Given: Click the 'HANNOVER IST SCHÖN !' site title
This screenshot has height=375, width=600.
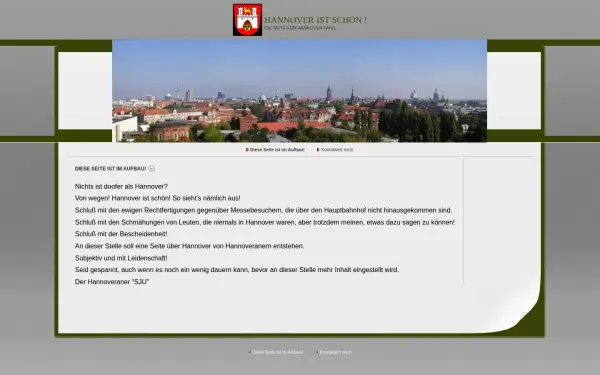Looking at the screenshot, I should pyautogui.click(x=315, y=20).
